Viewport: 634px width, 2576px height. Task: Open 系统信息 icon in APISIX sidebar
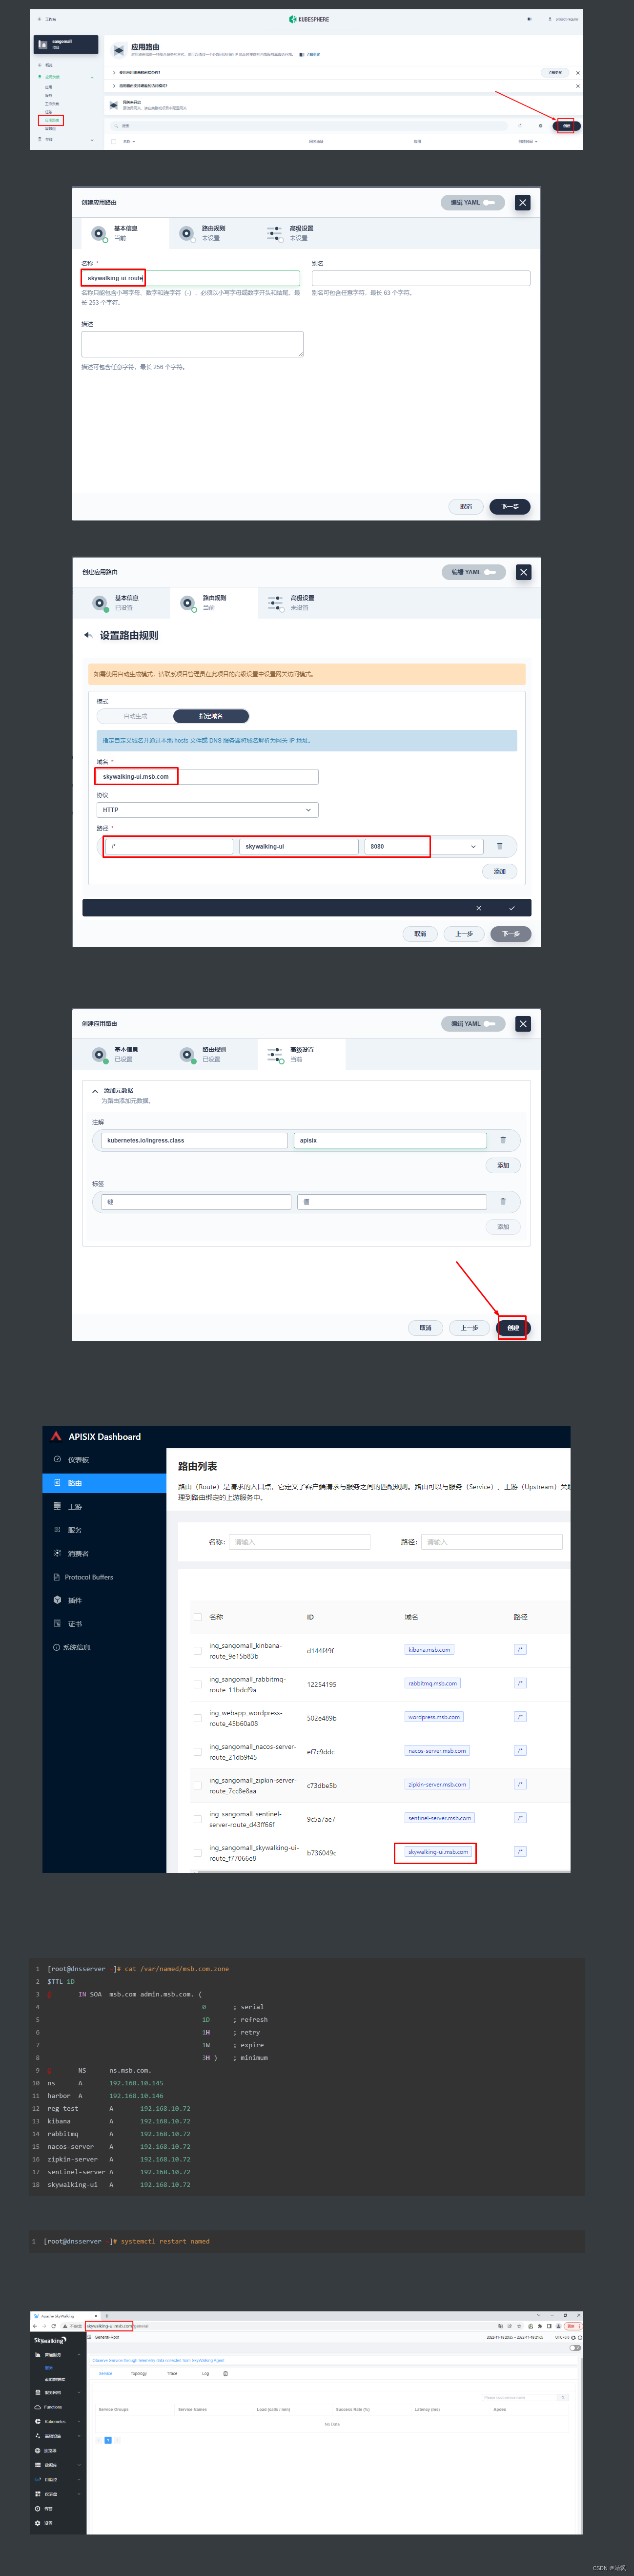tap(56, 1647)
